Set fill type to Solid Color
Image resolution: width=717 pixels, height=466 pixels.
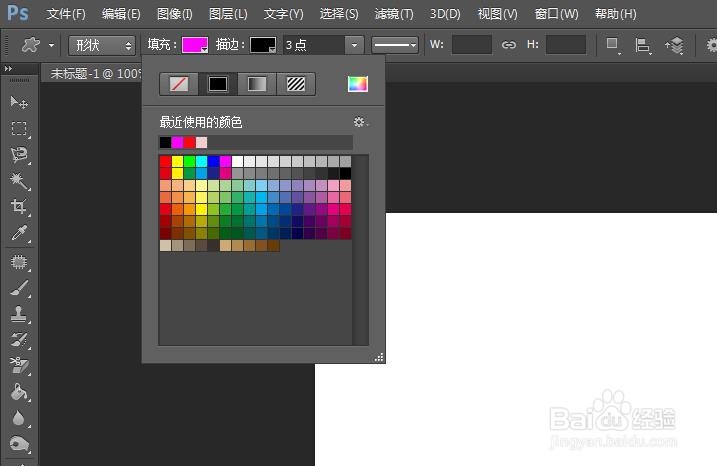point(218,84)
